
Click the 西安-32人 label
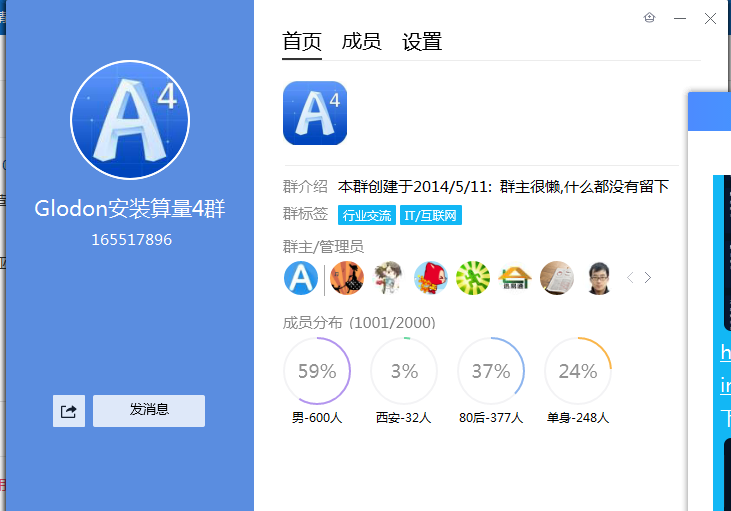click(x=404, y=418)
